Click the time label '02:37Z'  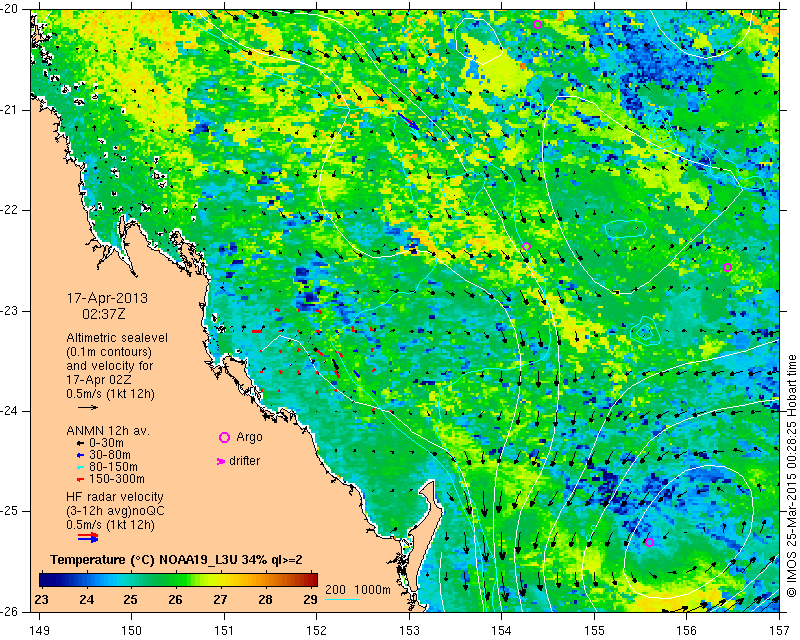pyautogui.click(x=104, y=314)
